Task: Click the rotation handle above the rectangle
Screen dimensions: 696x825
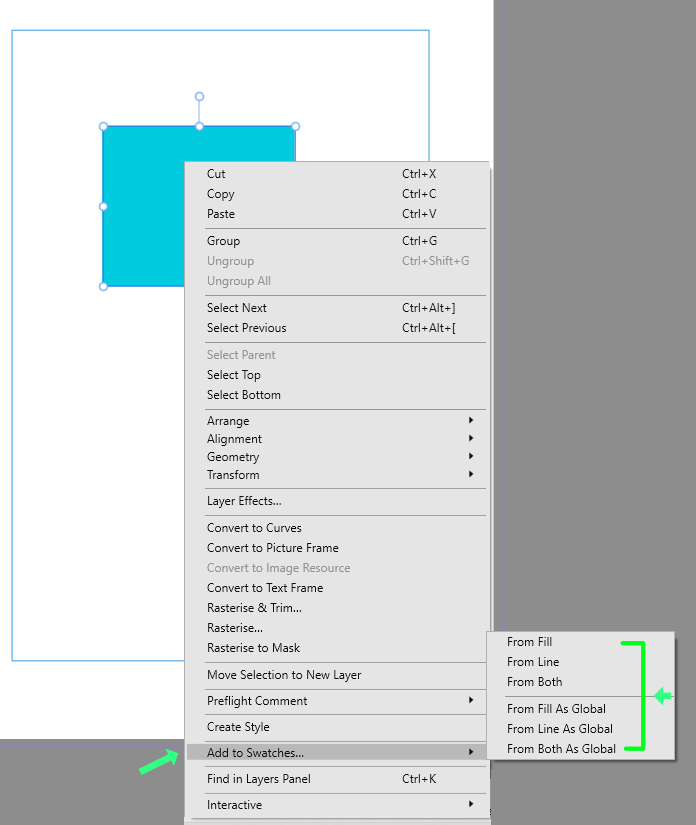Action: tap(199, 96)
